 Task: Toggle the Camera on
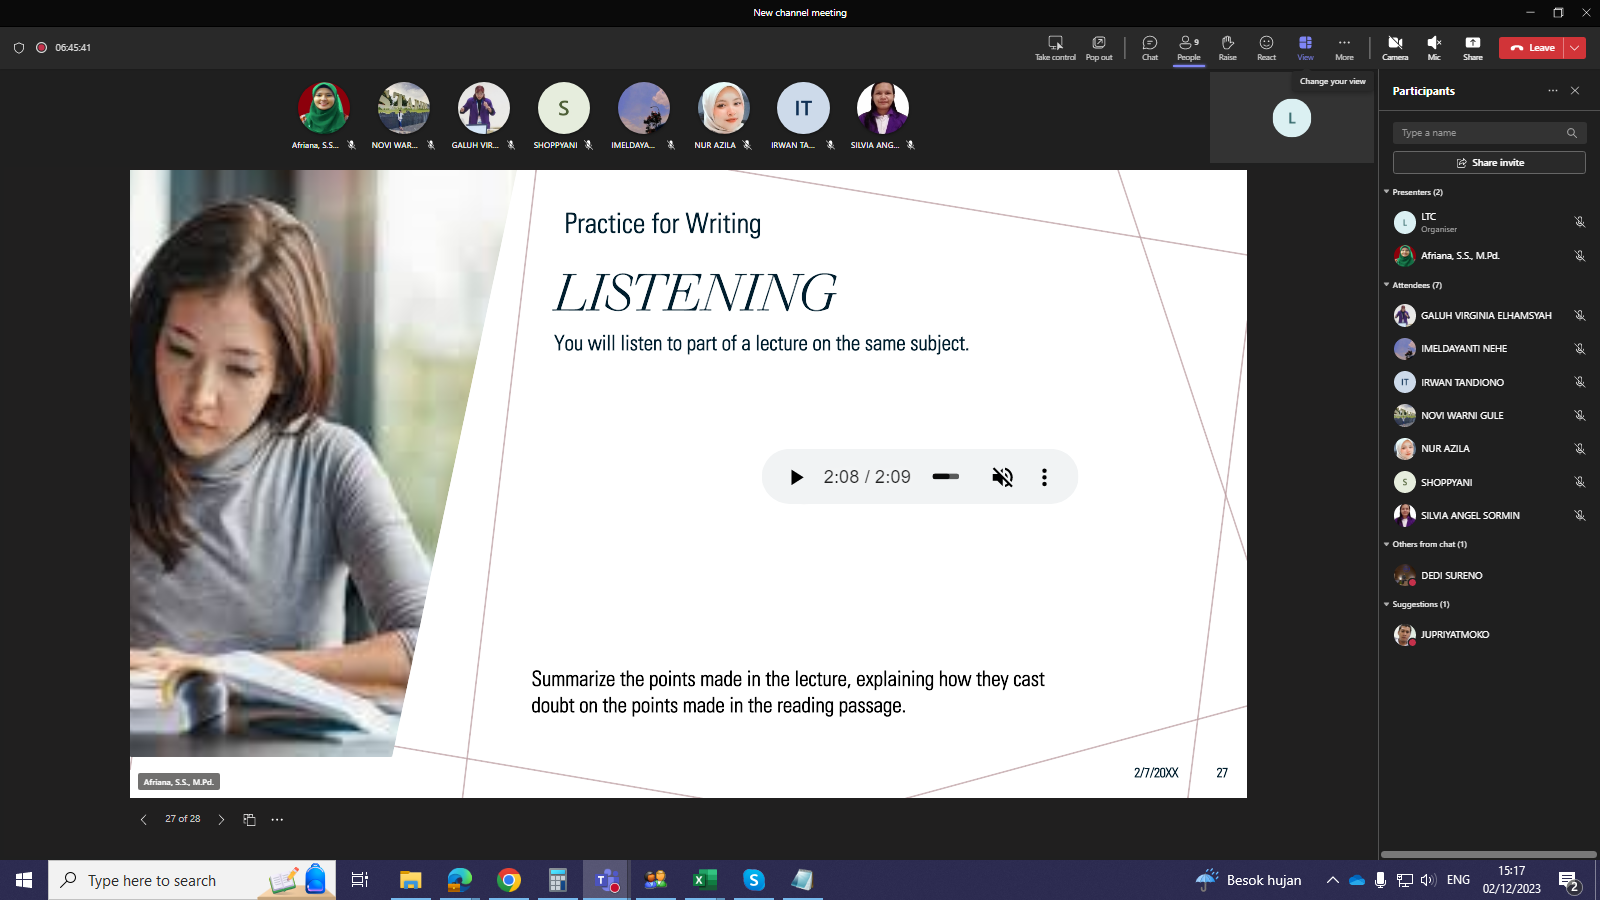1395,47
